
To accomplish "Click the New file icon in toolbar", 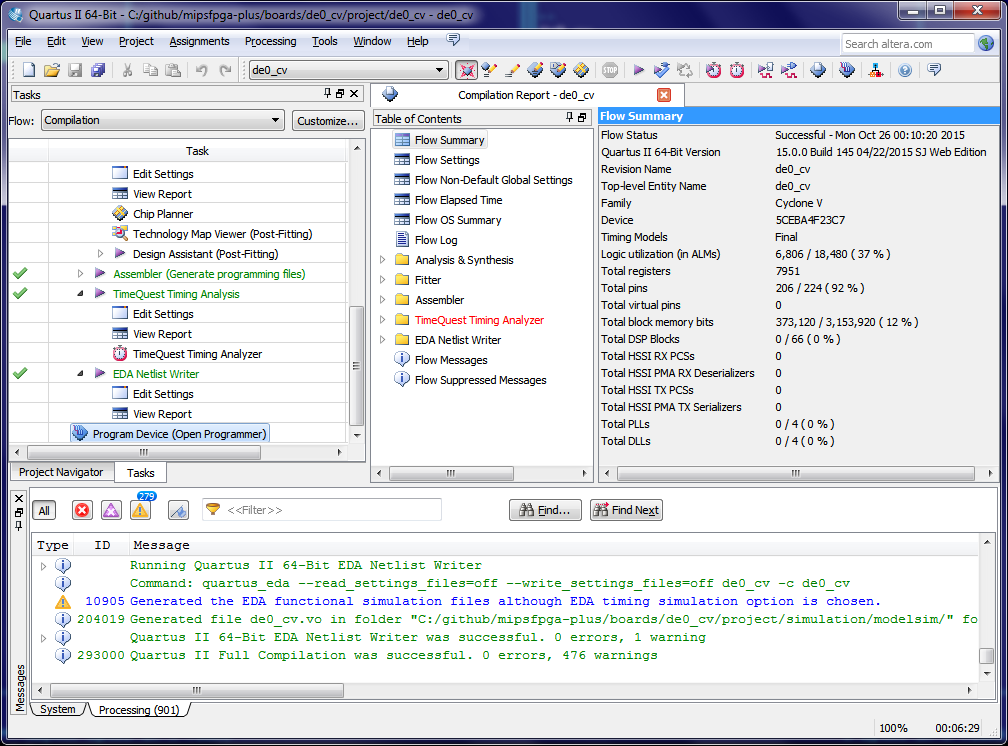I will click(29, 70).
